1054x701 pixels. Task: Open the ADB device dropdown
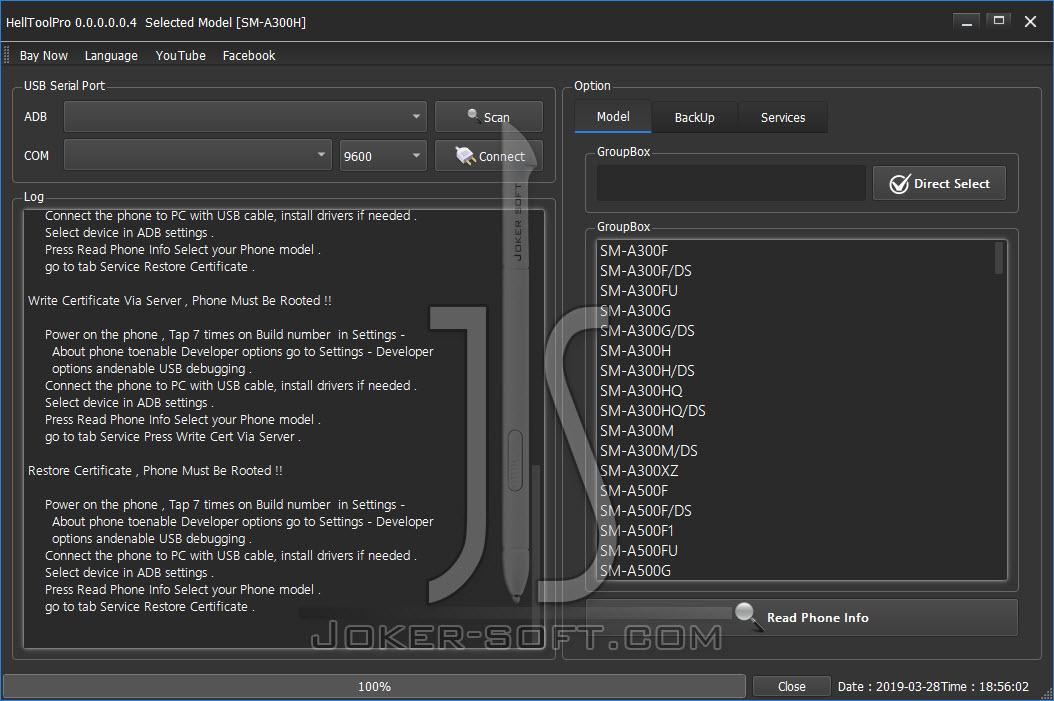245,116
